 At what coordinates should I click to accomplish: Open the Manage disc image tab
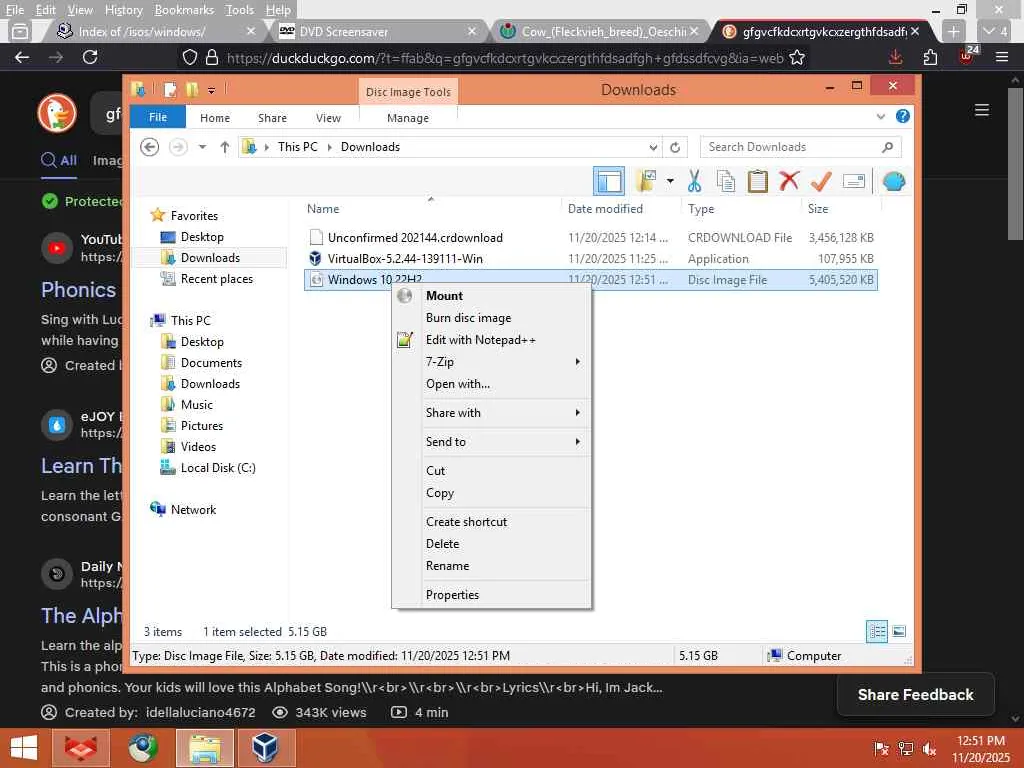(408, 118)
